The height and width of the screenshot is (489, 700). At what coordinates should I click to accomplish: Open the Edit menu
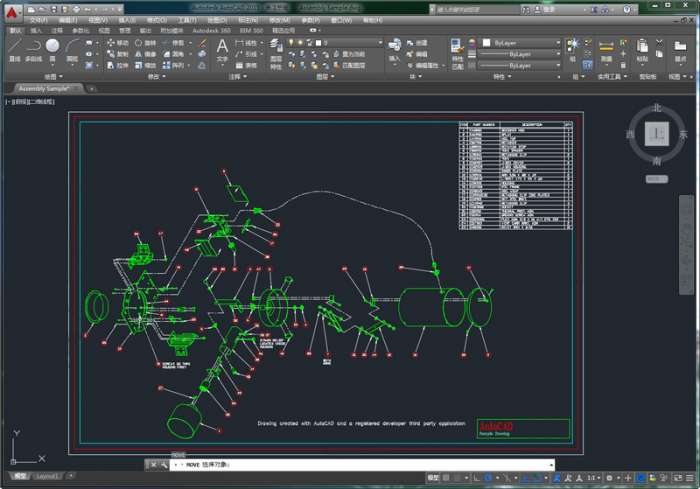click(68, 20)
